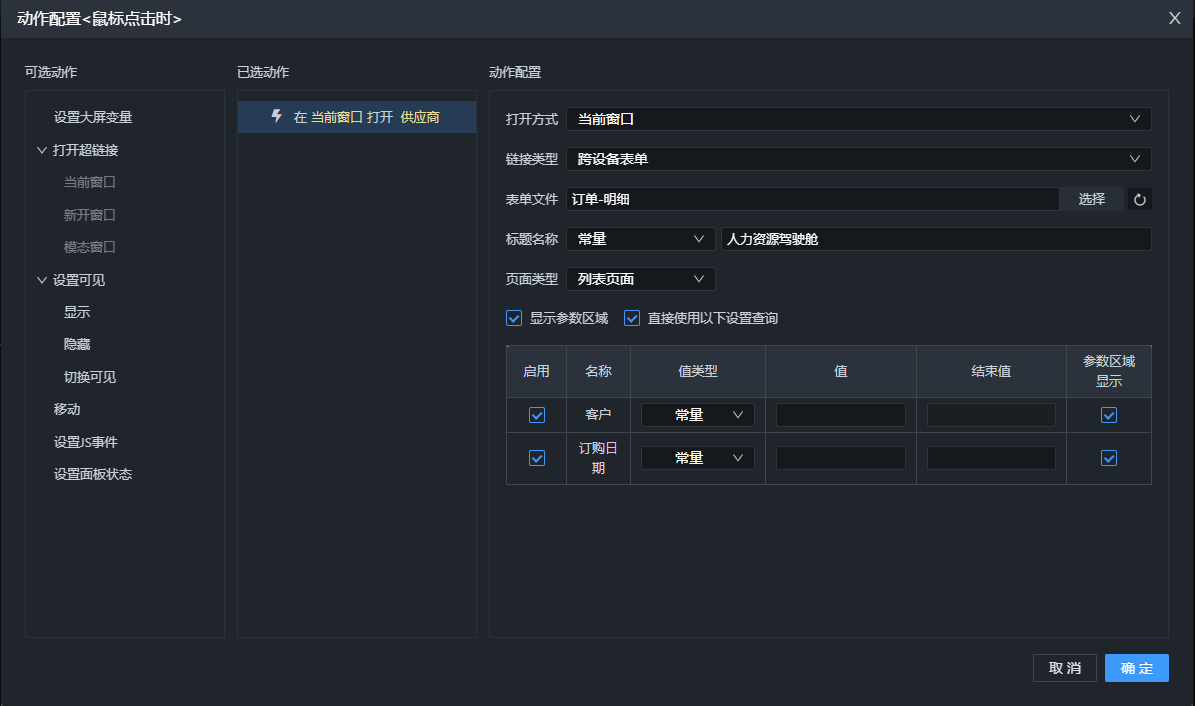Viewport: 1195px width, 706px height.
Task: Click the 选择 button for 表单文件
Action: pyautogui.click(x=1091, y=199)
